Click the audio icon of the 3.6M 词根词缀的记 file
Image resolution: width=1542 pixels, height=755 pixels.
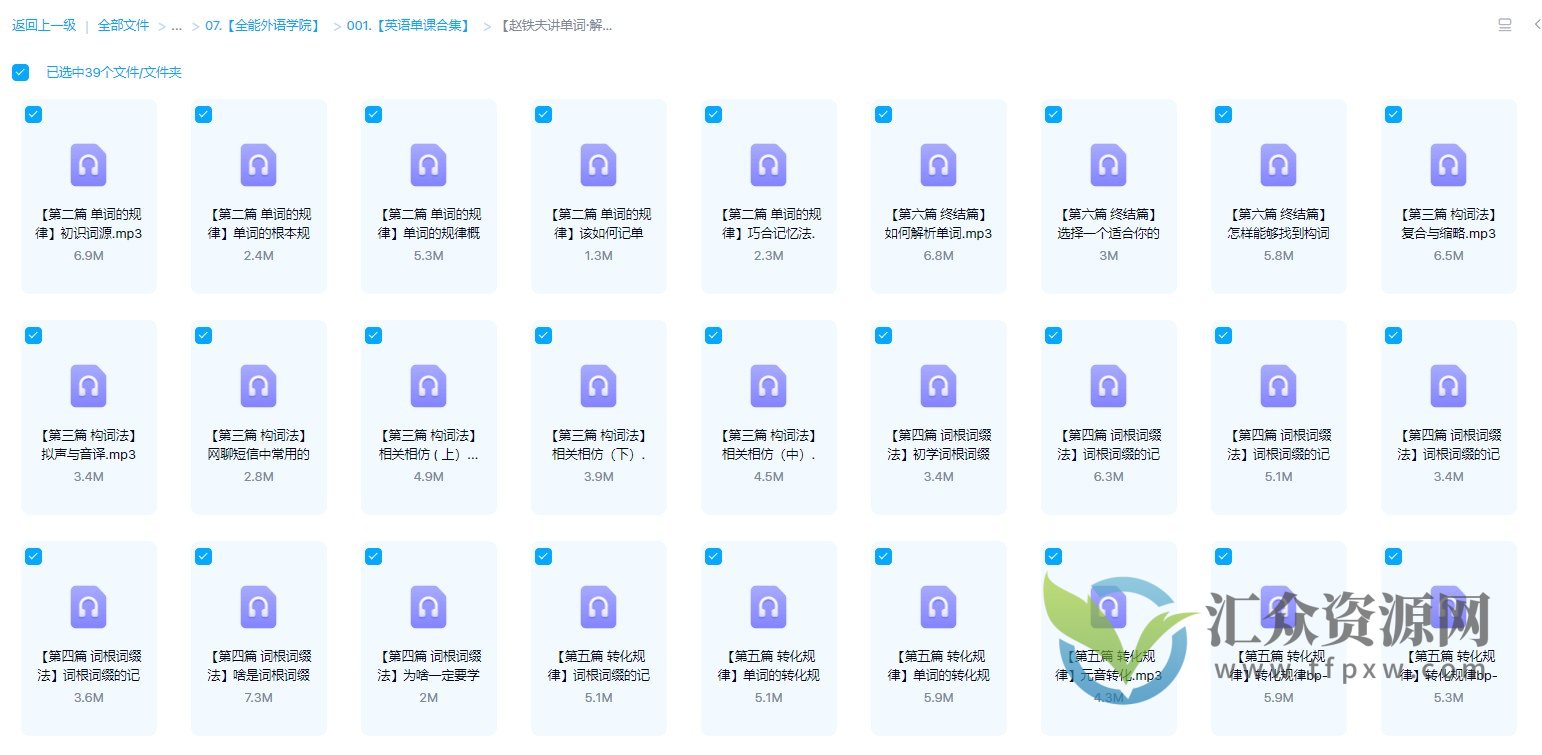(x=88, y=607)
